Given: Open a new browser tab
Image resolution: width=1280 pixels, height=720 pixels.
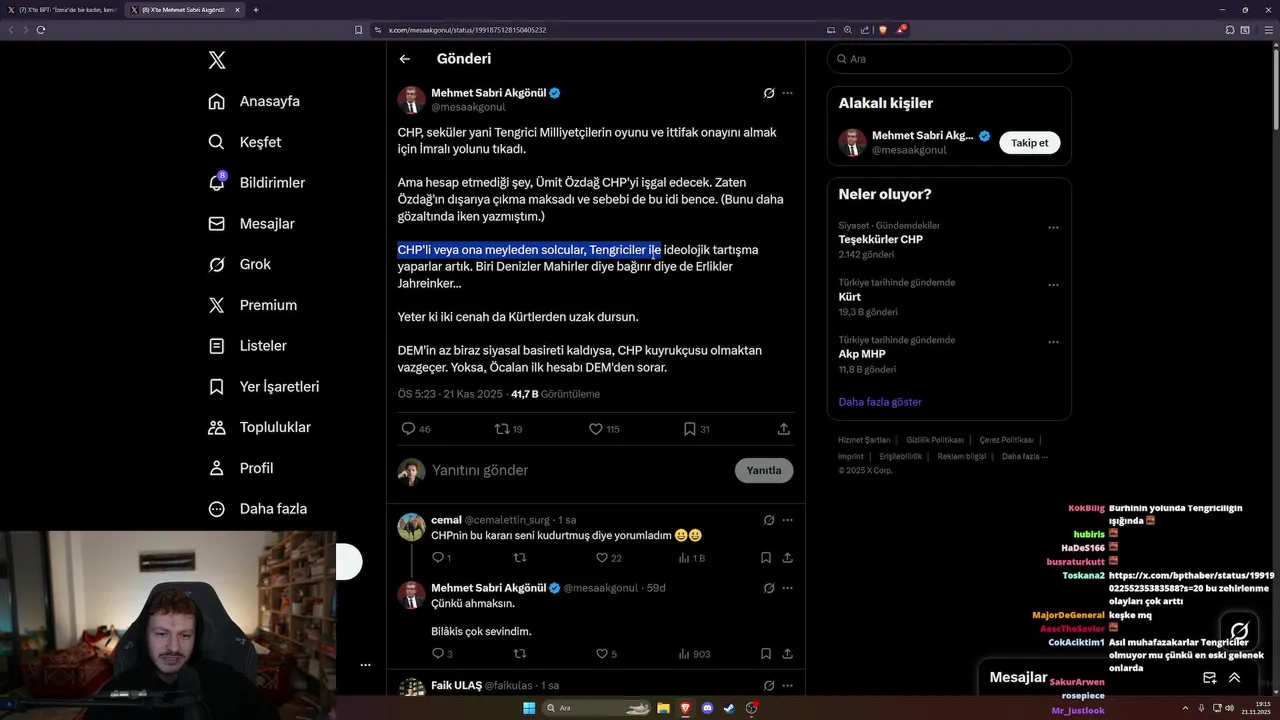Looking at the screenshot, I should [256, 10].
